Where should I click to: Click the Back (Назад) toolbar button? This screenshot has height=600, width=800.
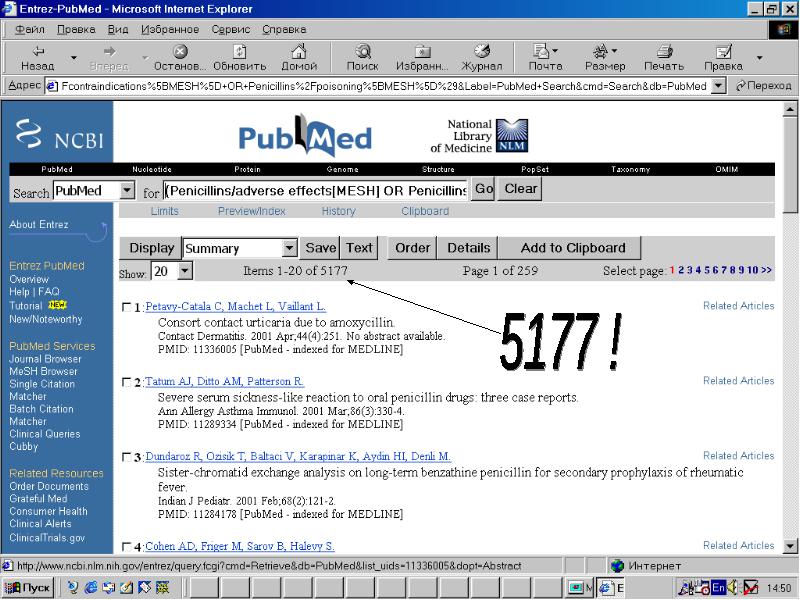(x=38, y=58)
